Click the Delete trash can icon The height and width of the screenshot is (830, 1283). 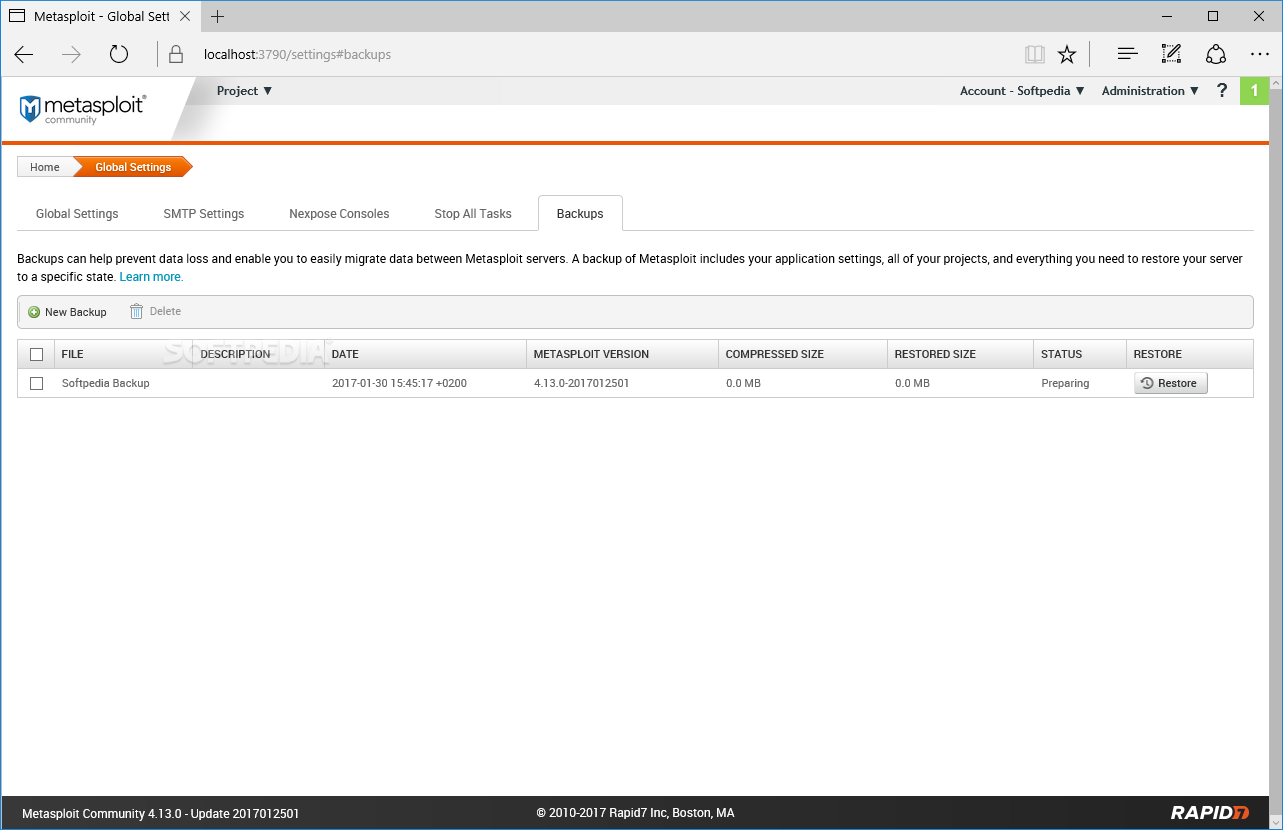click(137, 311)
